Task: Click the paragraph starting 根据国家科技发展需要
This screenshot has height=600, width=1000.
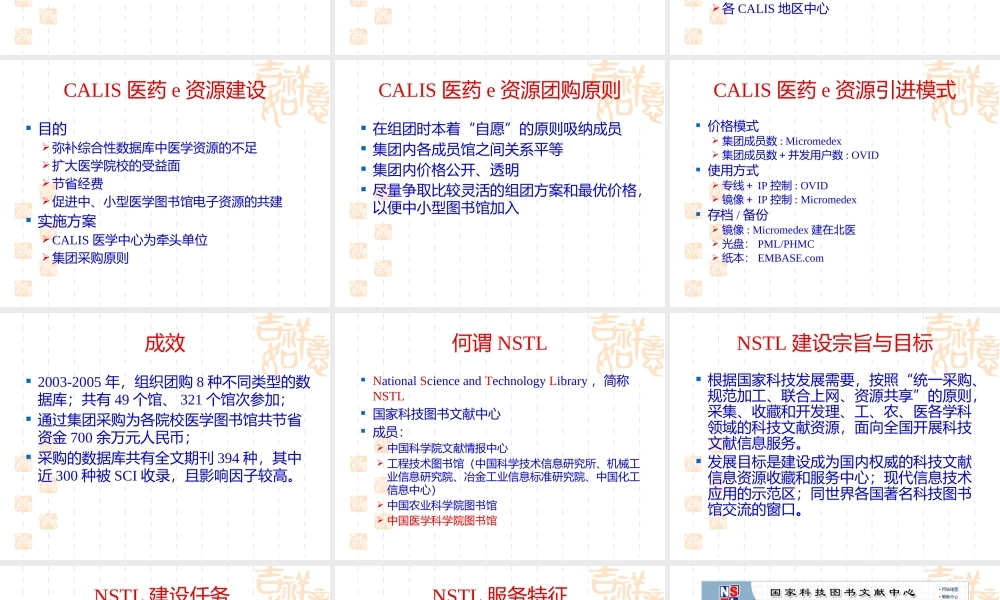Action: [x=842, y=411]
